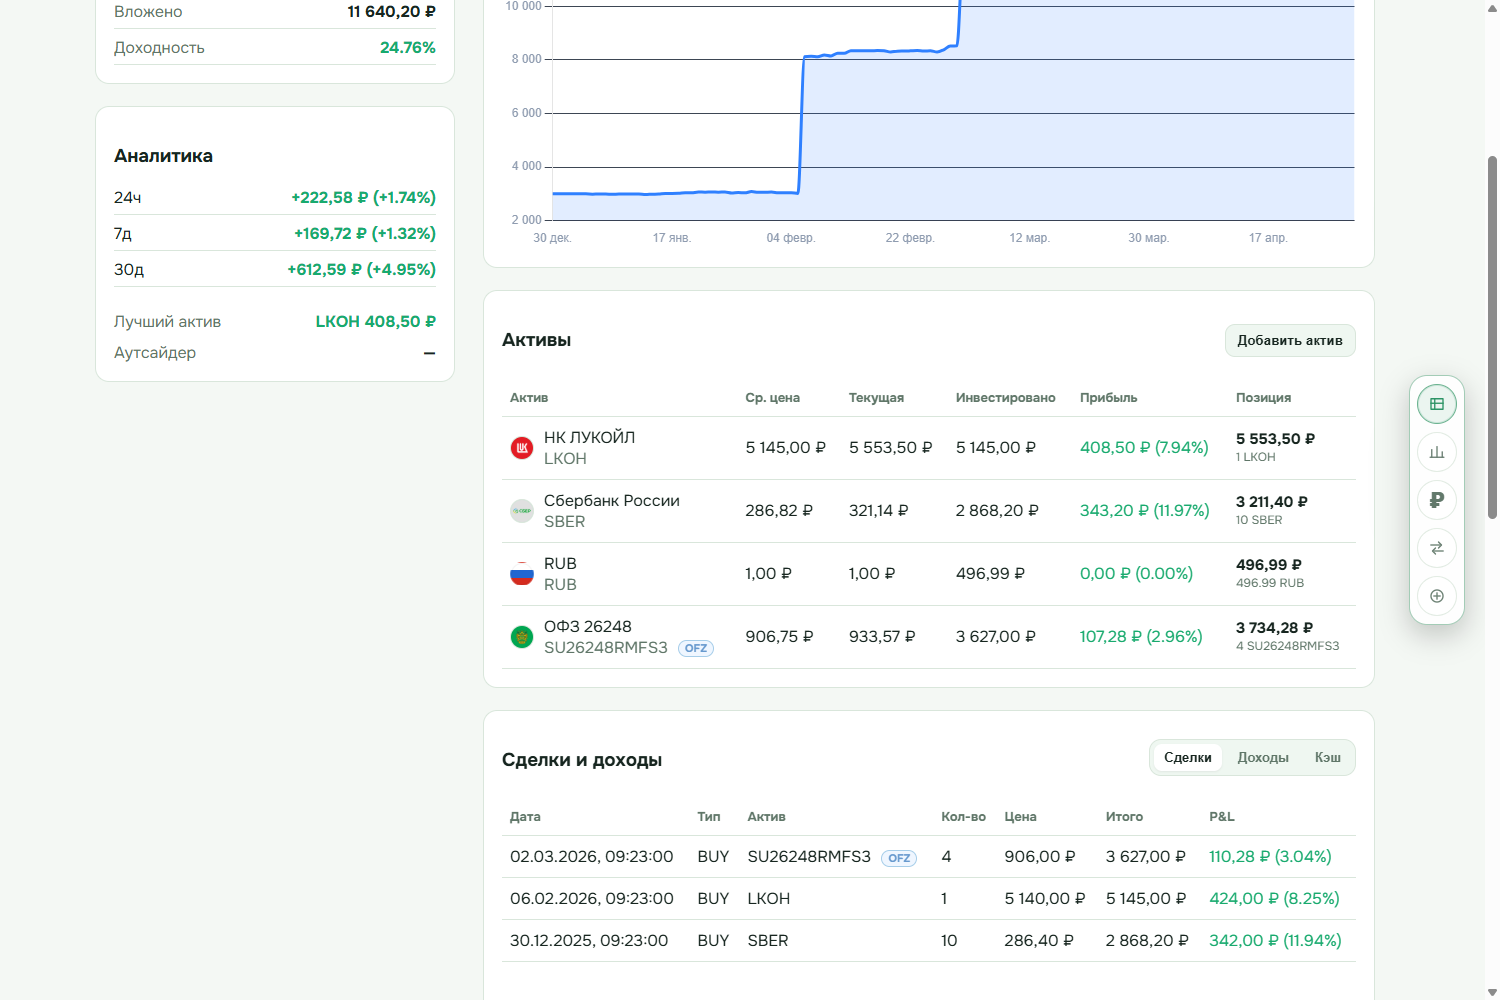Click position value 3 734,28 ₽
Screen dimensions: 1500x1000
tap(1274, 627)
